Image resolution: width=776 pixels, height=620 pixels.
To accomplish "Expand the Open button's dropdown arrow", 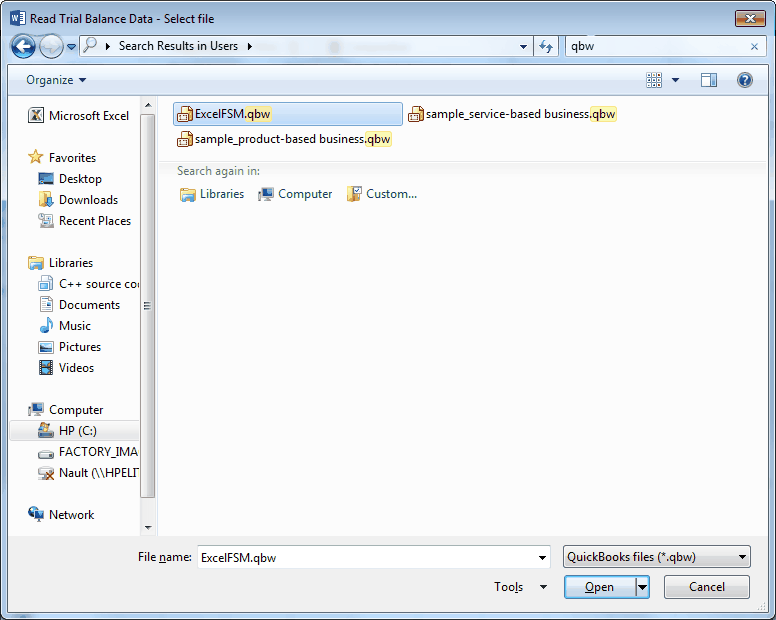I will point(642,587).
